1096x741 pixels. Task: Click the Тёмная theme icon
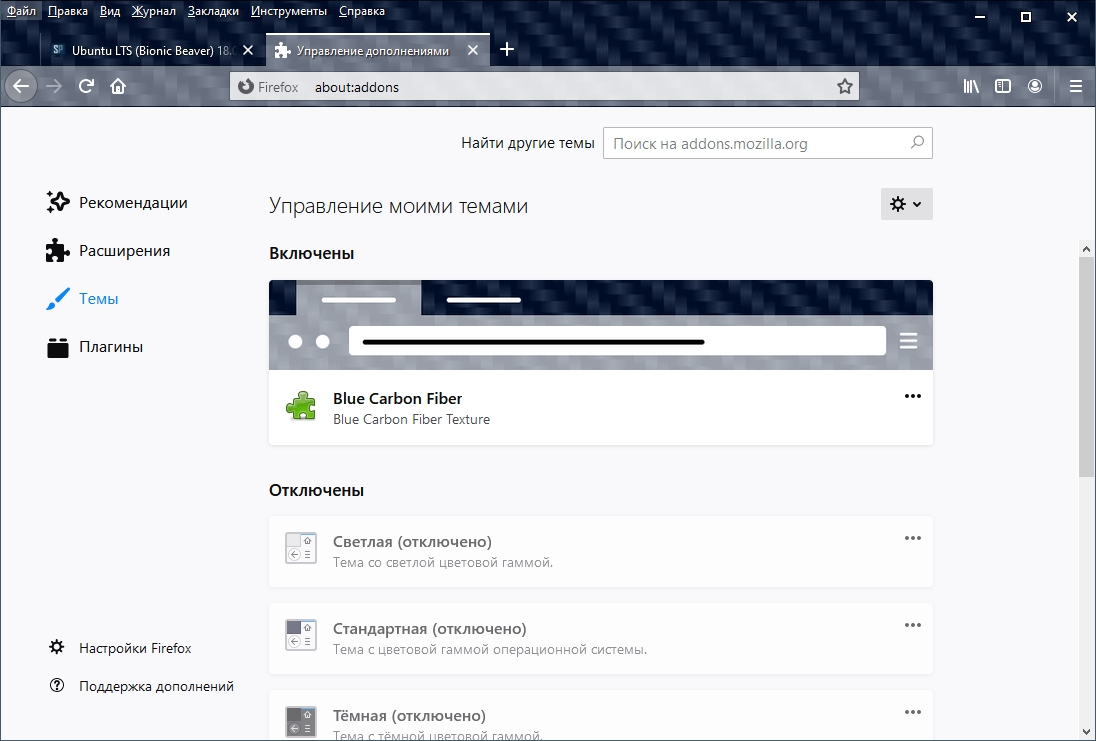301,722
